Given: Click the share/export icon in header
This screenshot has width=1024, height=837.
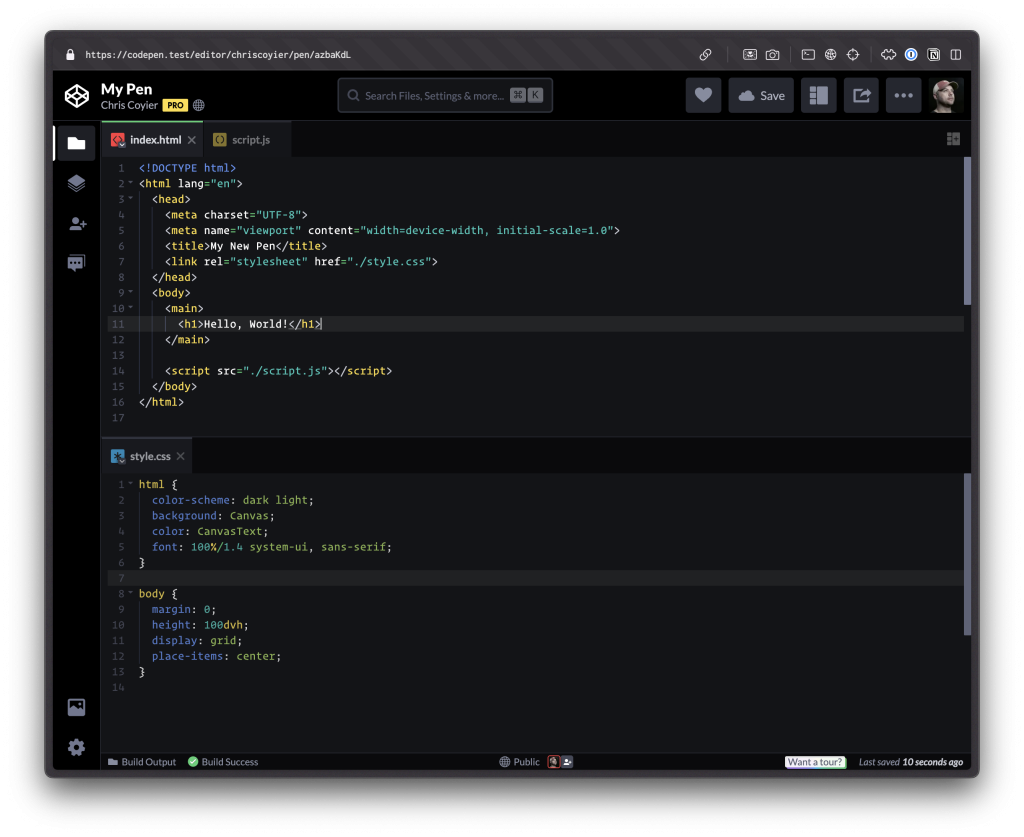Looking at the screenshot, I should (861, 96).
